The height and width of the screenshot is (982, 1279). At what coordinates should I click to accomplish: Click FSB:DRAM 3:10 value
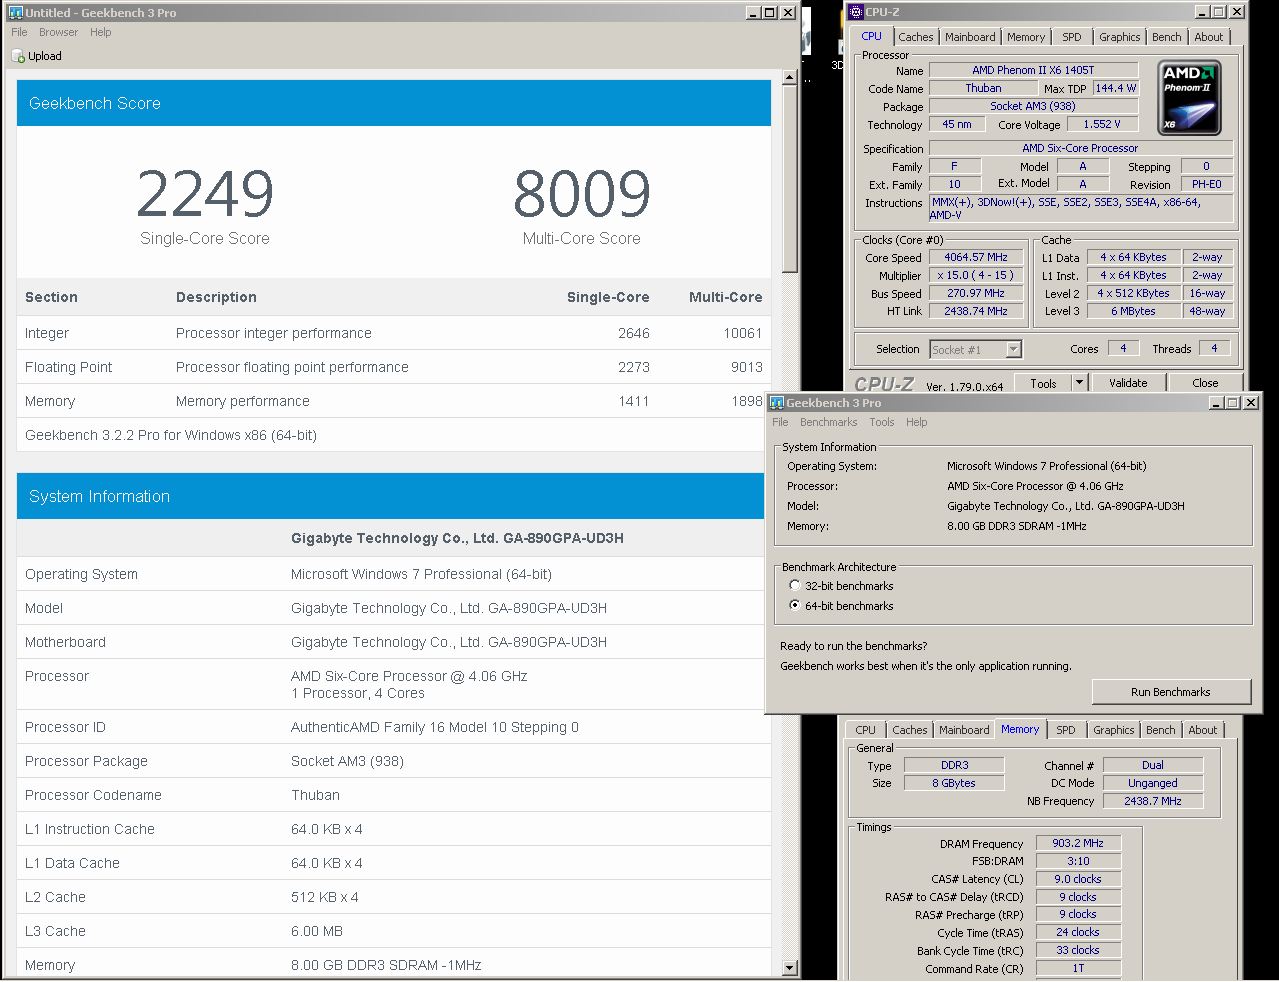(x=1078, y=861)
